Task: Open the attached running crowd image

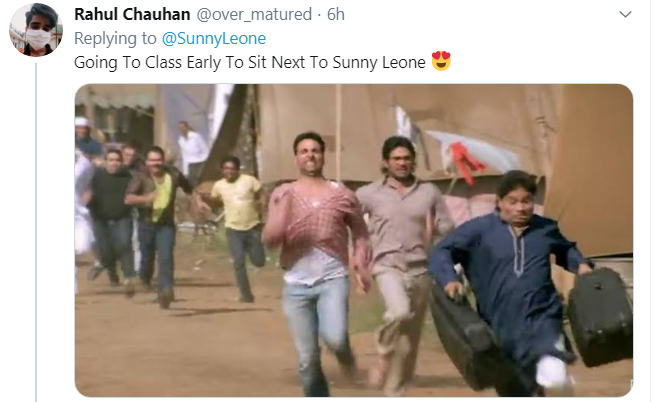Action: pyautogui.click(x=354, y=240)
